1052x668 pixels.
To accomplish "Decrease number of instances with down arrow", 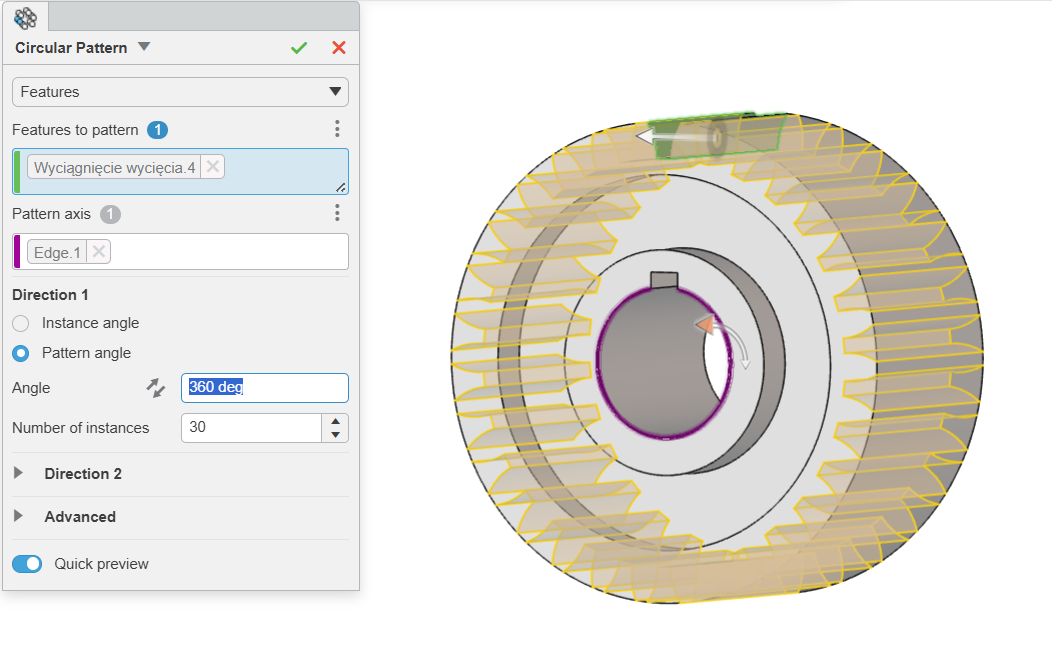I will click(335, 435).
